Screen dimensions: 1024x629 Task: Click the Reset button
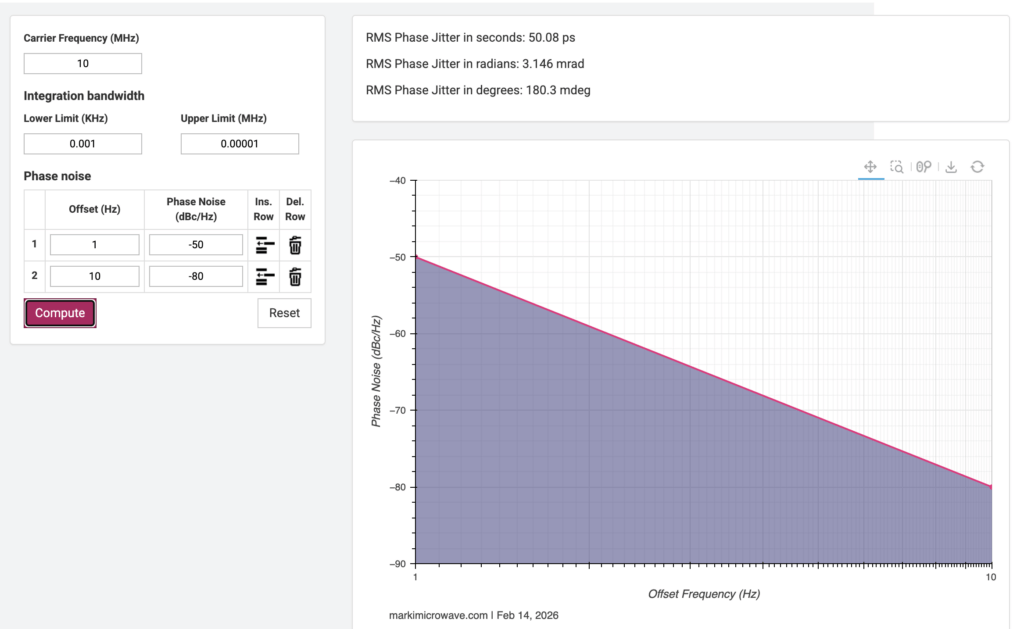(x=284, y=313)
